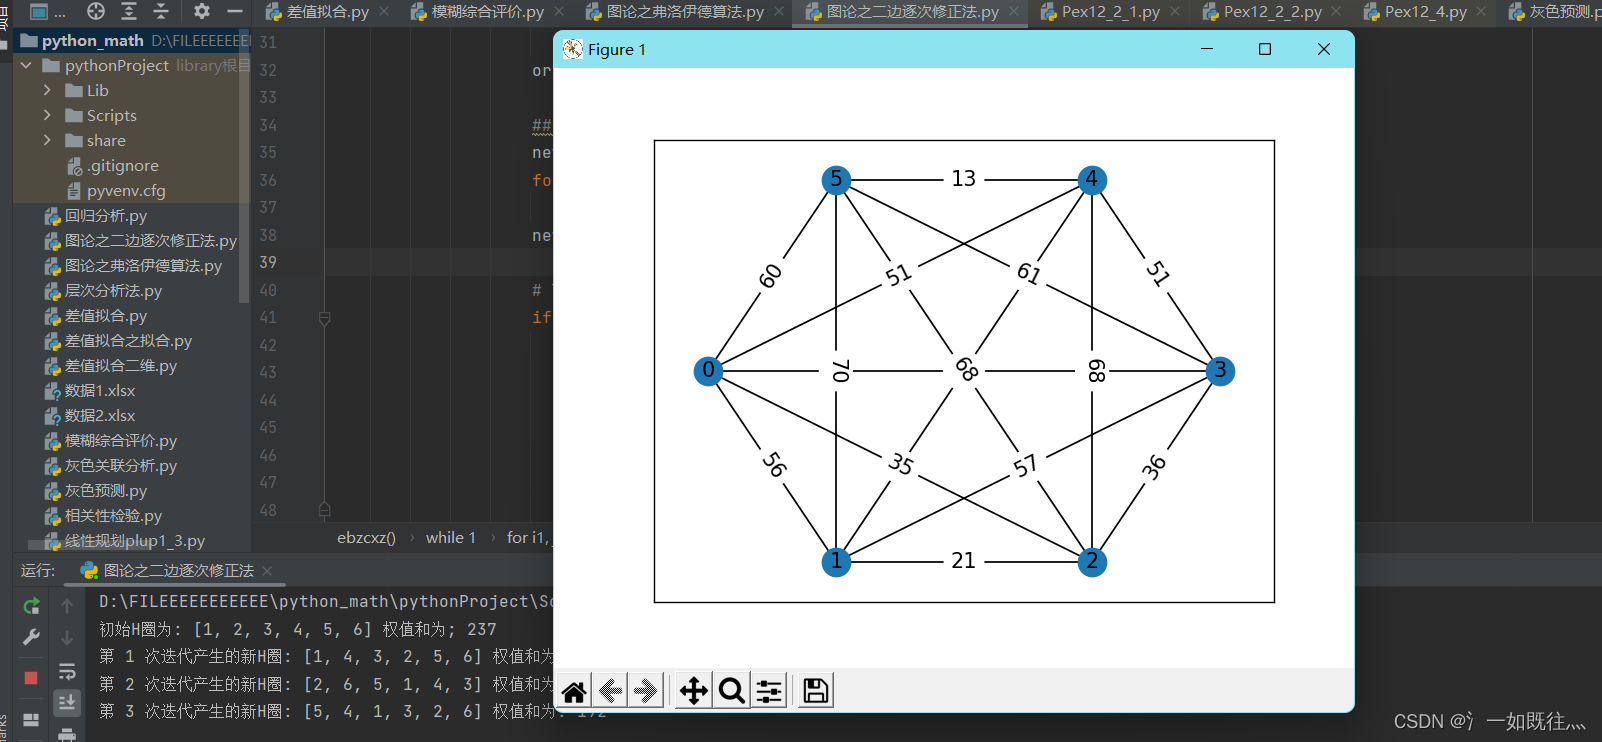Activate the Zoom magnifier tool in Figure 1
This screenshot has width=1602, height=742.
(x=731, y=691)
